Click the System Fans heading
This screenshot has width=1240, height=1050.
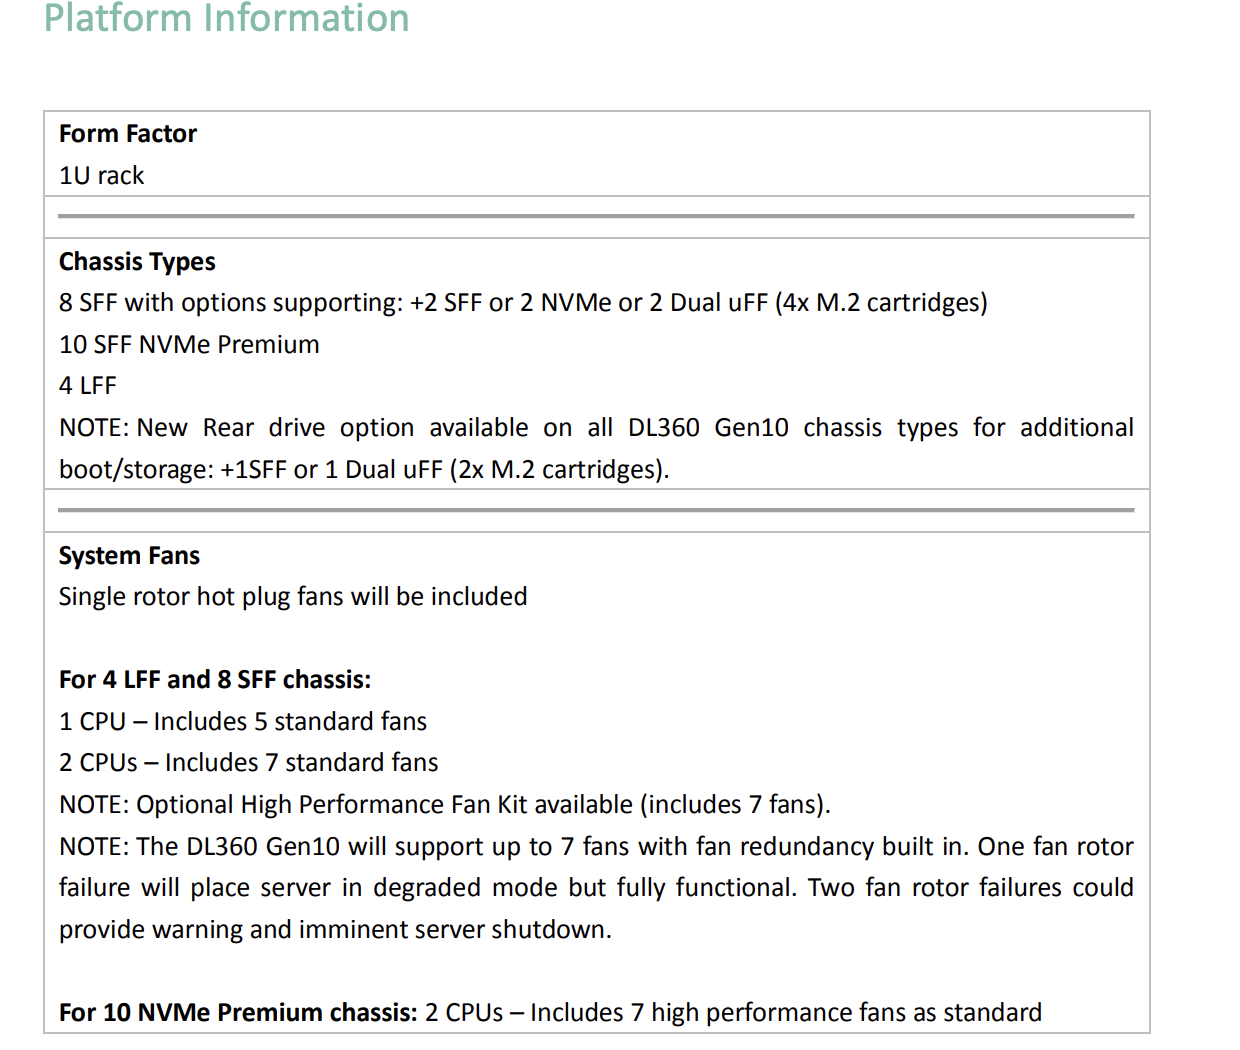click(x=129, y=556)
